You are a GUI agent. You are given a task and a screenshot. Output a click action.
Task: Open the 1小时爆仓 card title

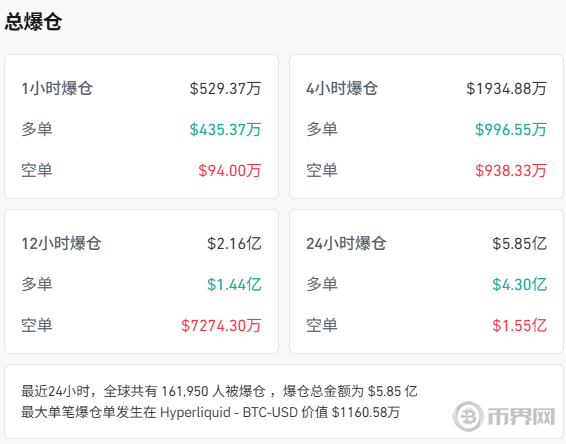[x=57, y=88]
